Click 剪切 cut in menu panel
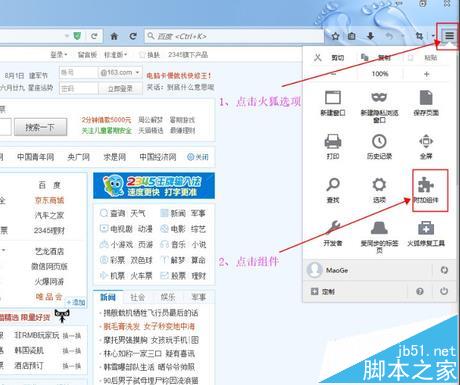The height and width of the screenshot is (385, 460). click(x=329, y=58)
